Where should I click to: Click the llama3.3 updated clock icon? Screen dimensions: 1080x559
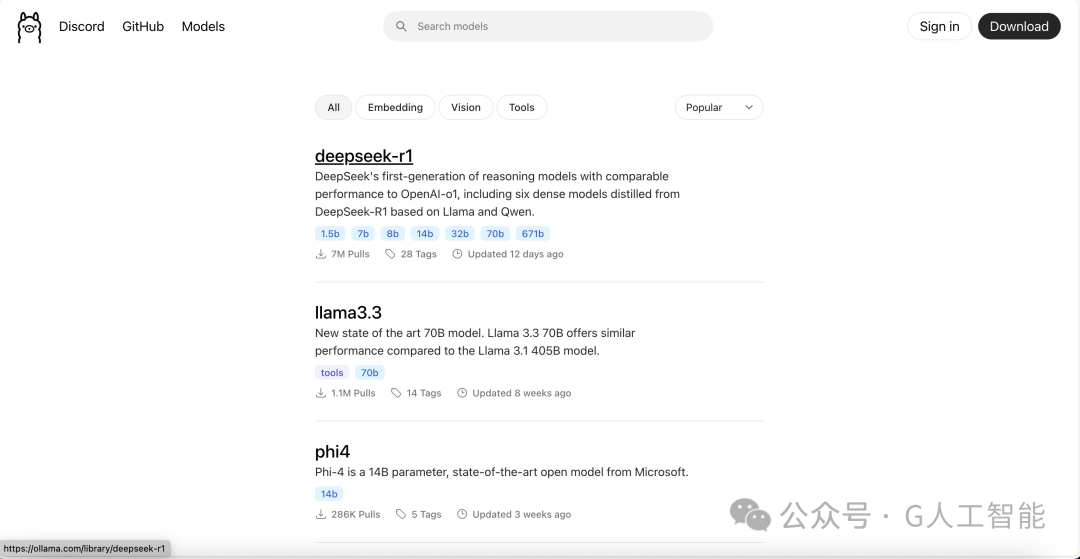click(462, 393)
